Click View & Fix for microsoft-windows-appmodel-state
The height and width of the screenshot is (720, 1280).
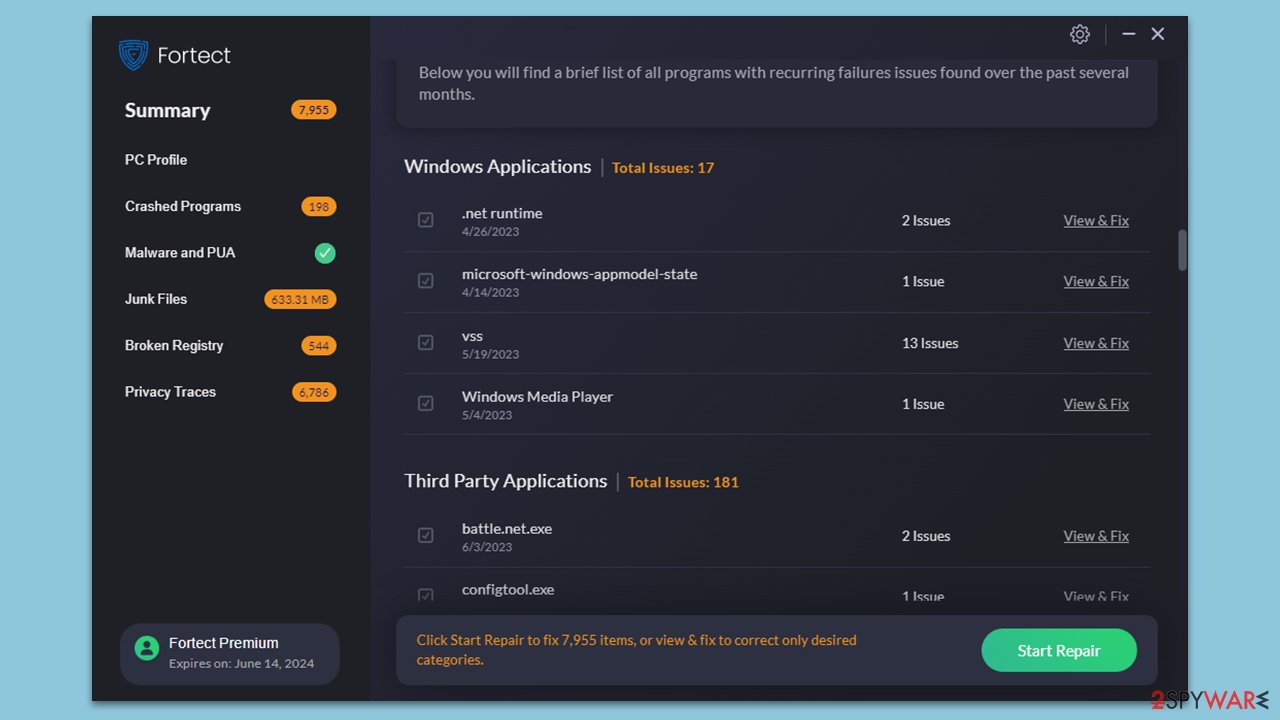pos(1096,281)
